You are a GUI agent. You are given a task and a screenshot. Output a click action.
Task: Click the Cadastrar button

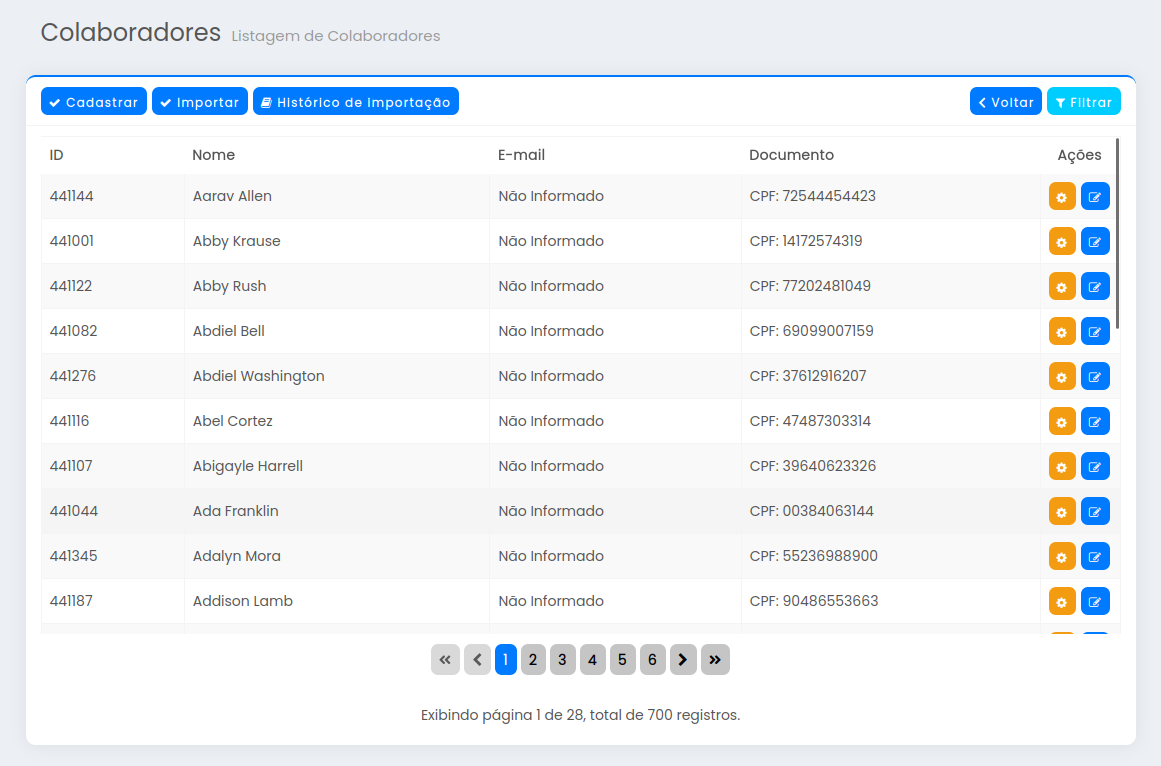(94, 102)
